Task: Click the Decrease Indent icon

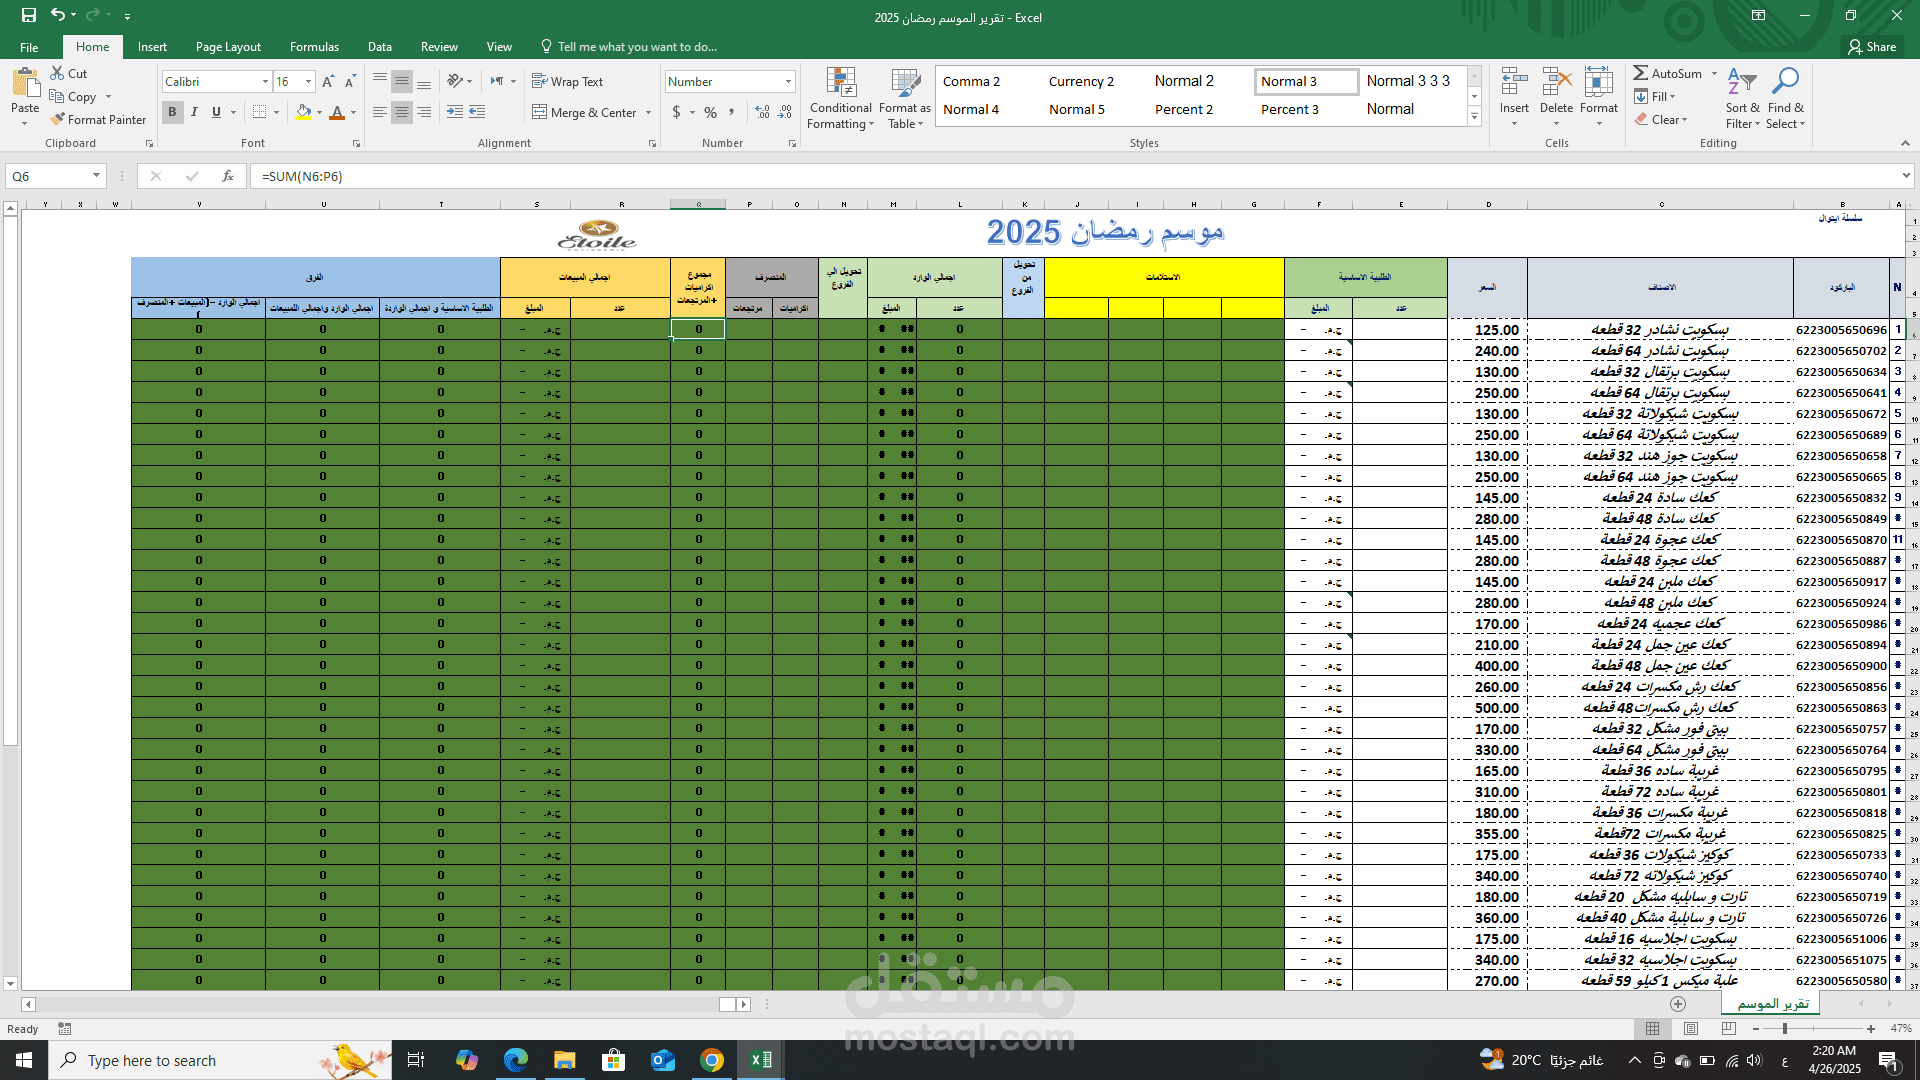Action: pos(455,112)
